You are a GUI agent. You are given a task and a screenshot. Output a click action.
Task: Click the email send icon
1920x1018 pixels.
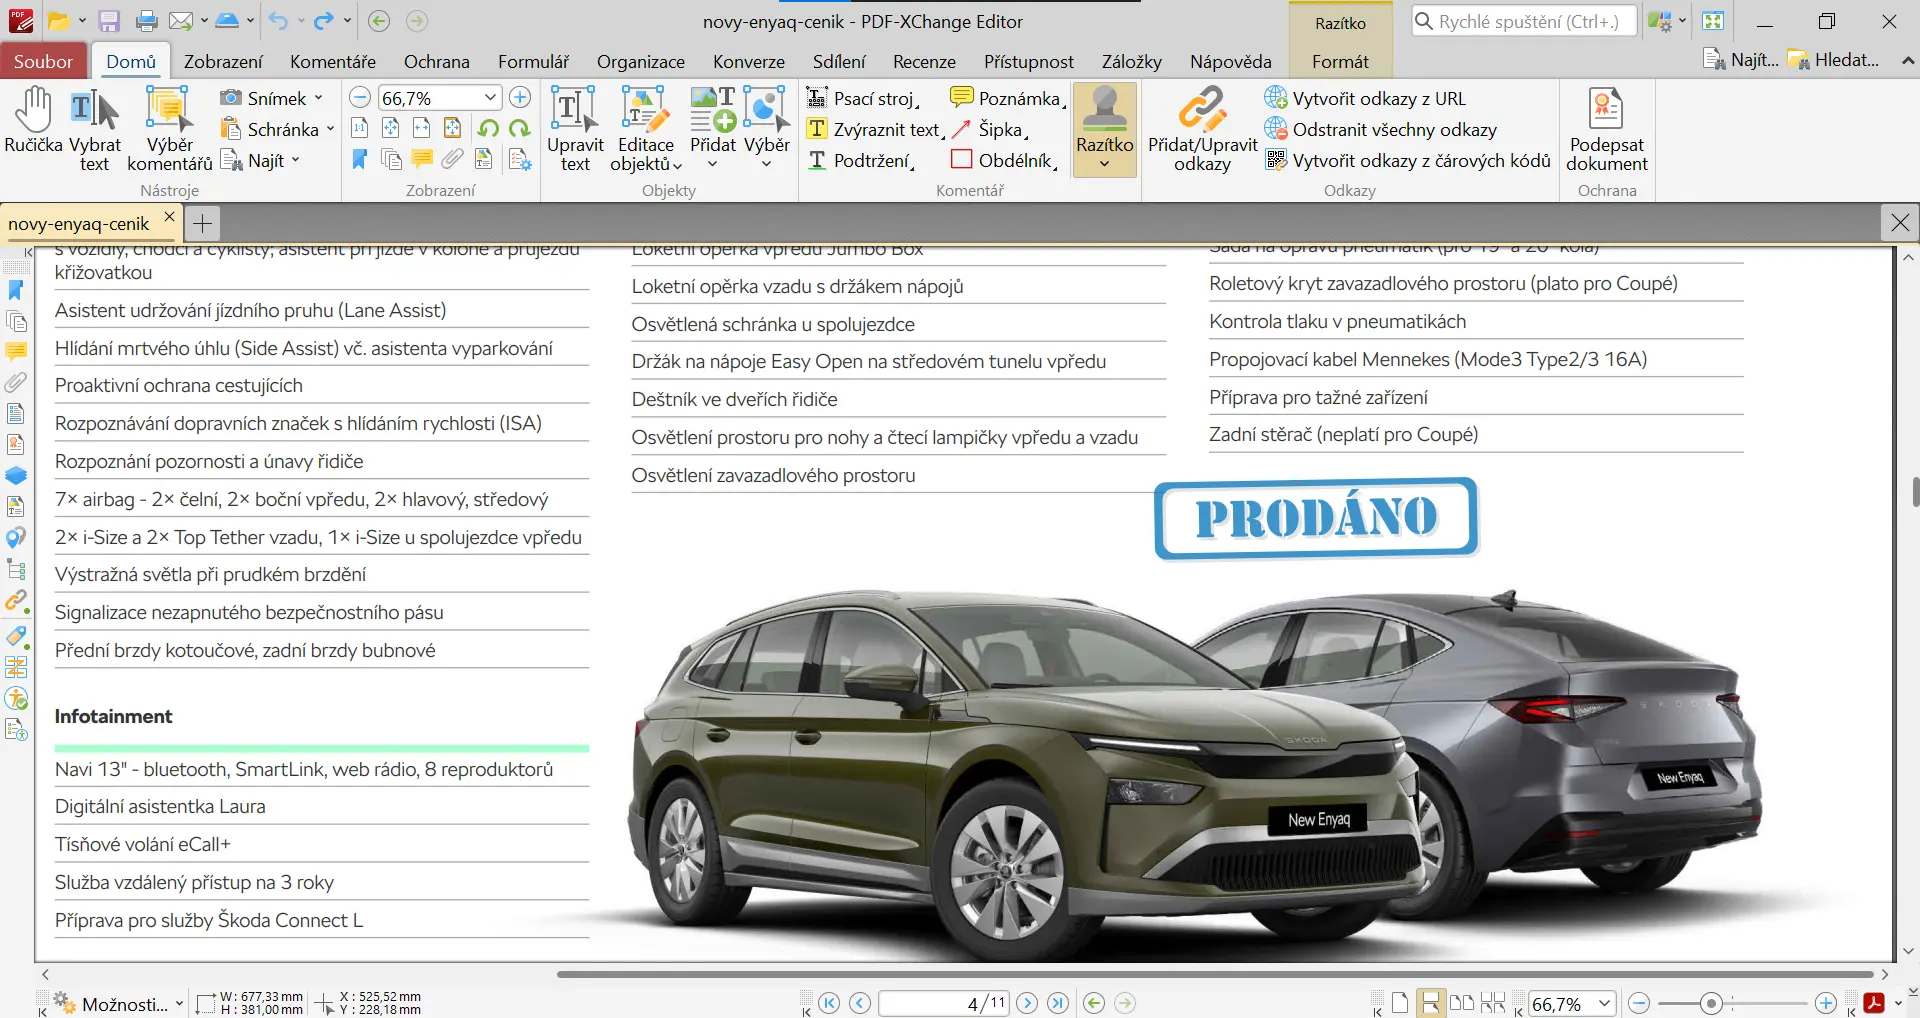181,21
